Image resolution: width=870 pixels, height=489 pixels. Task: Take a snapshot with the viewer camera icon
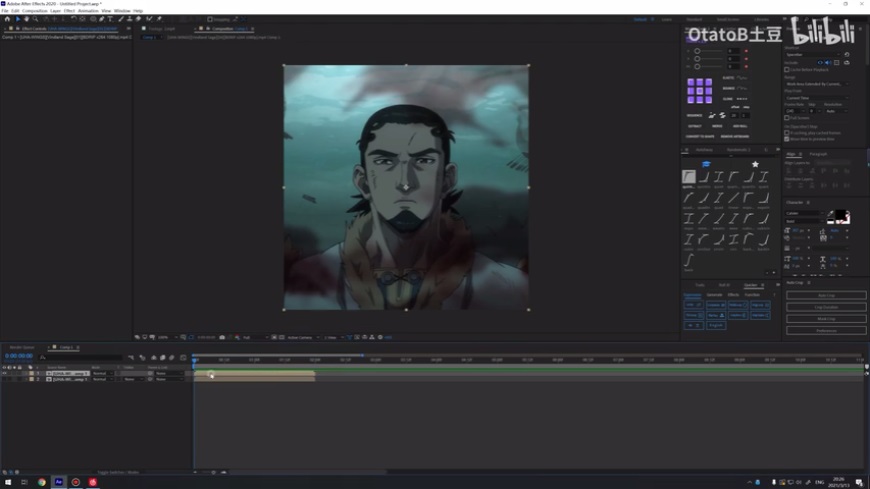(x=222, y=337)
